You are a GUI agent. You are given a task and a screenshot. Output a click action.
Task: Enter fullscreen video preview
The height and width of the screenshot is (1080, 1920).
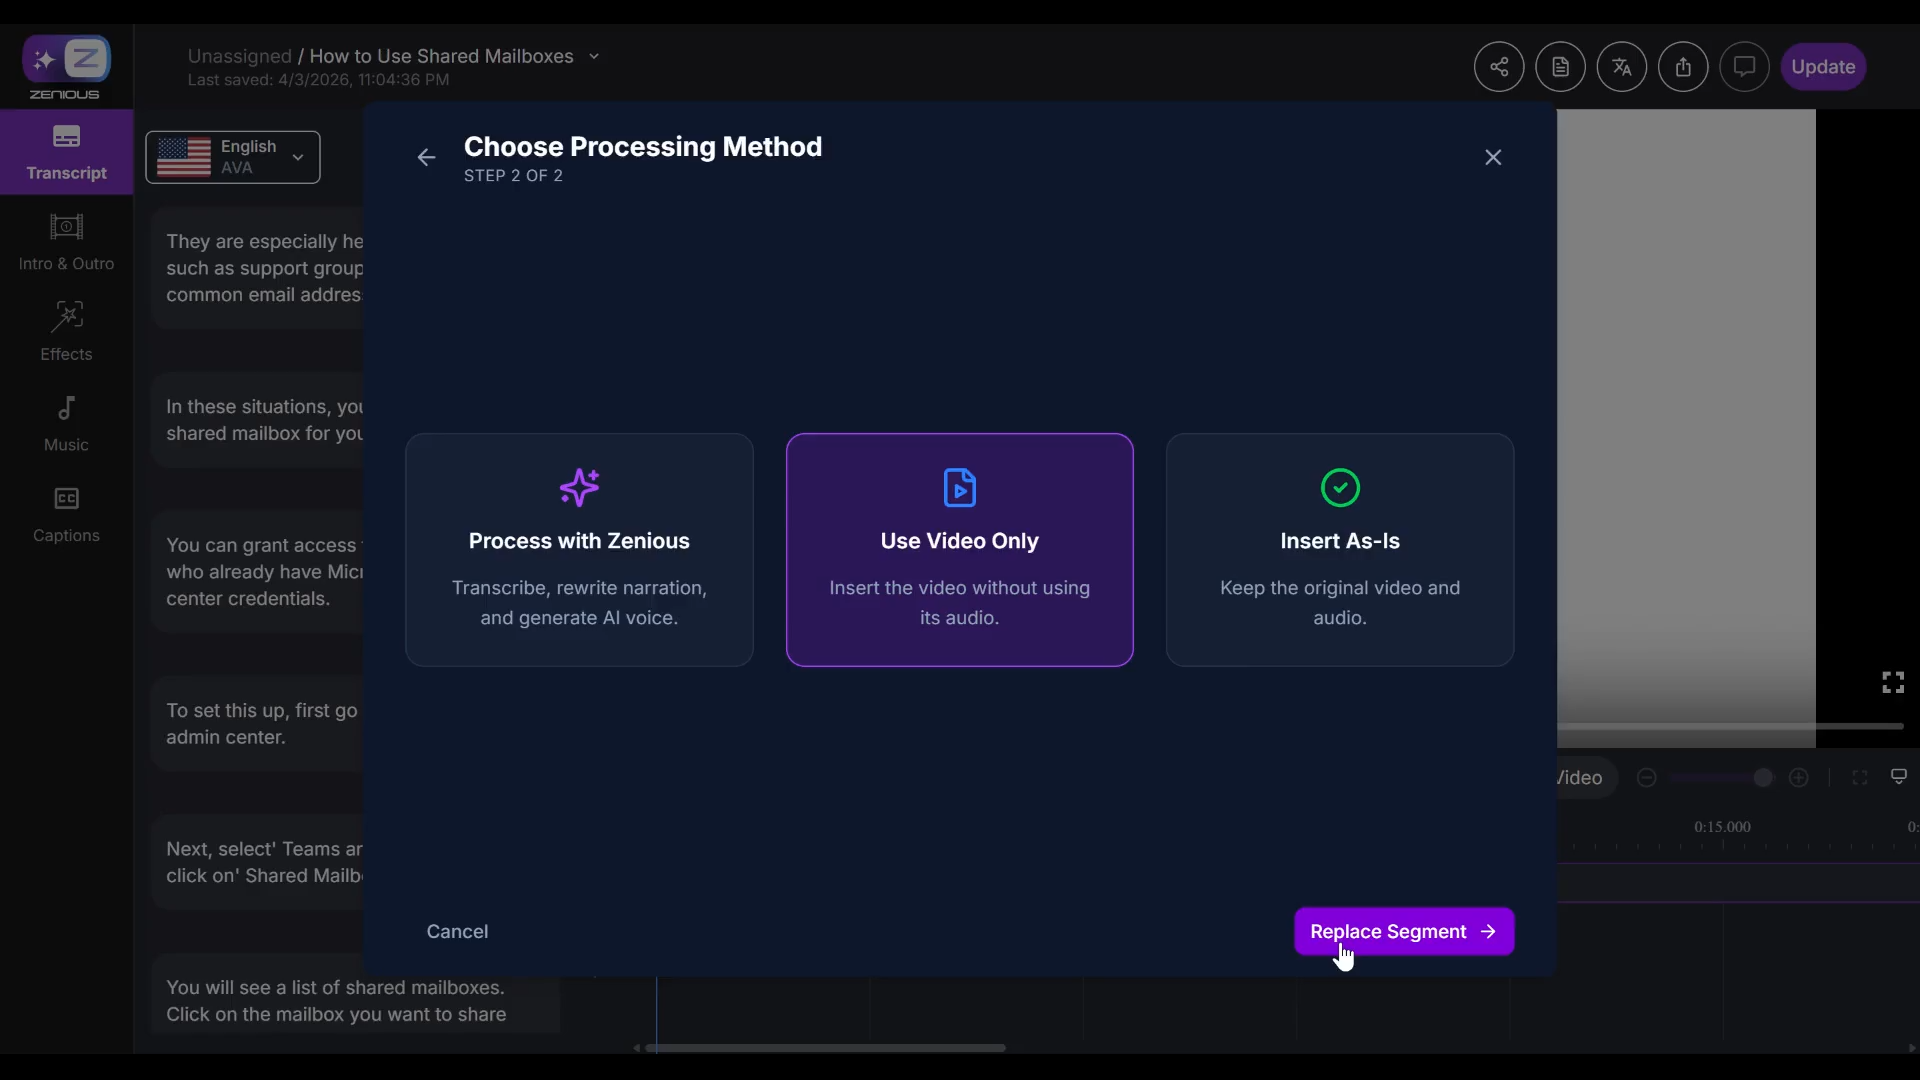1892,682
